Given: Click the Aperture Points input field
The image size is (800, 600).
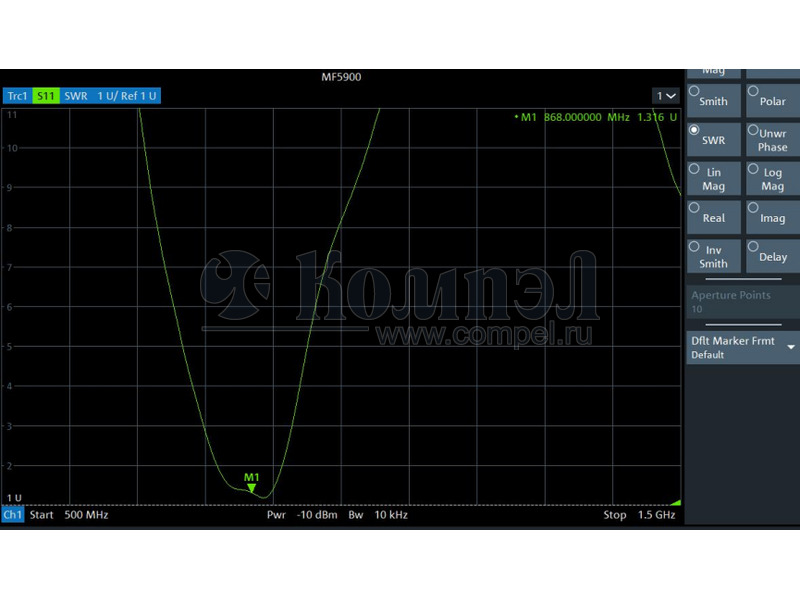Looking at the screenshot, I should click(x=742, y=310).
